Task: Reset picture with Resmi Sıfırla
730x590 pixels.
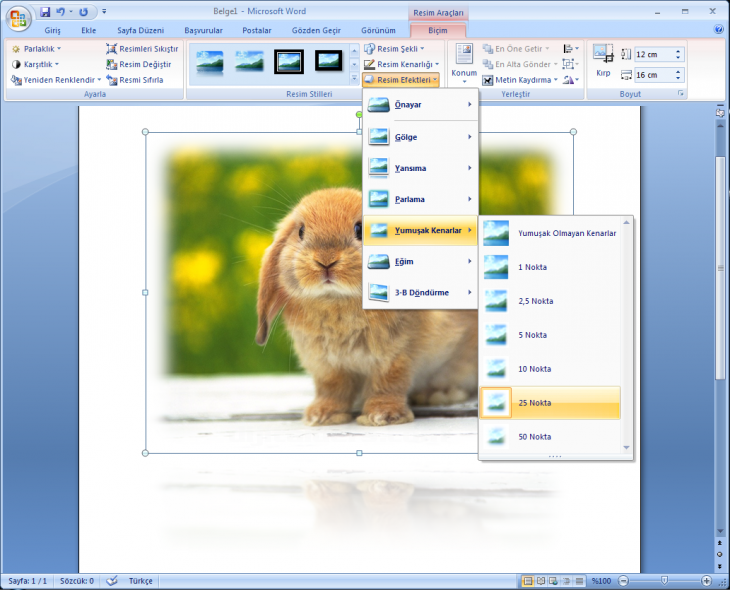Action: point(135,80)
